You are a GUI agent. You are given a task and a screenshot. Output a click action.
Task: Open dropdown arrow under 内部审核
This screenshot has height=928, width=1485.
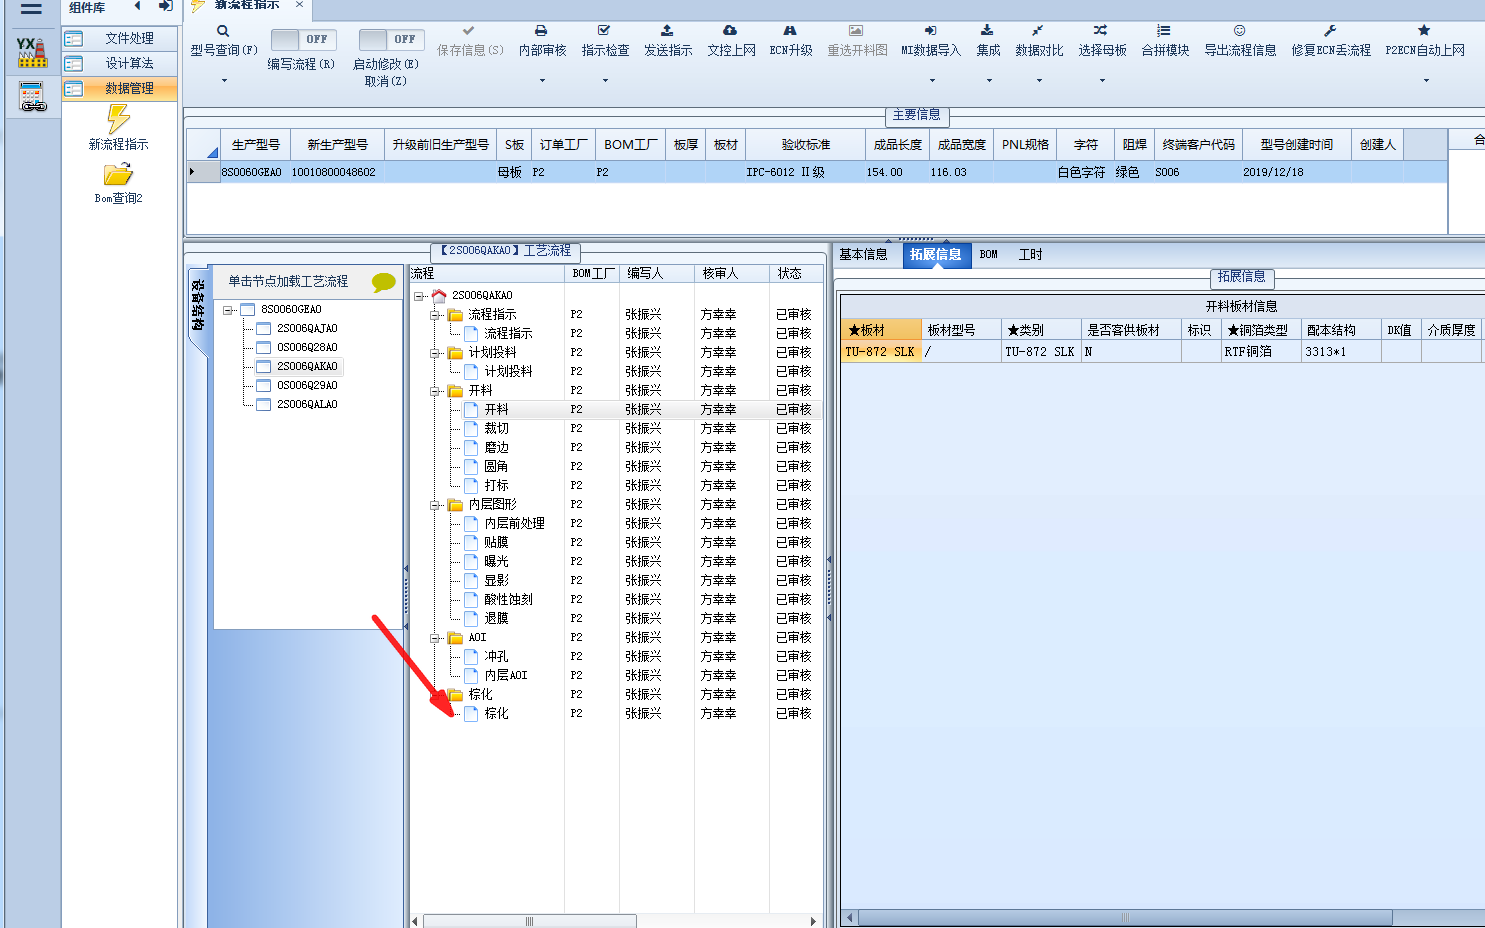pos(542,81)
